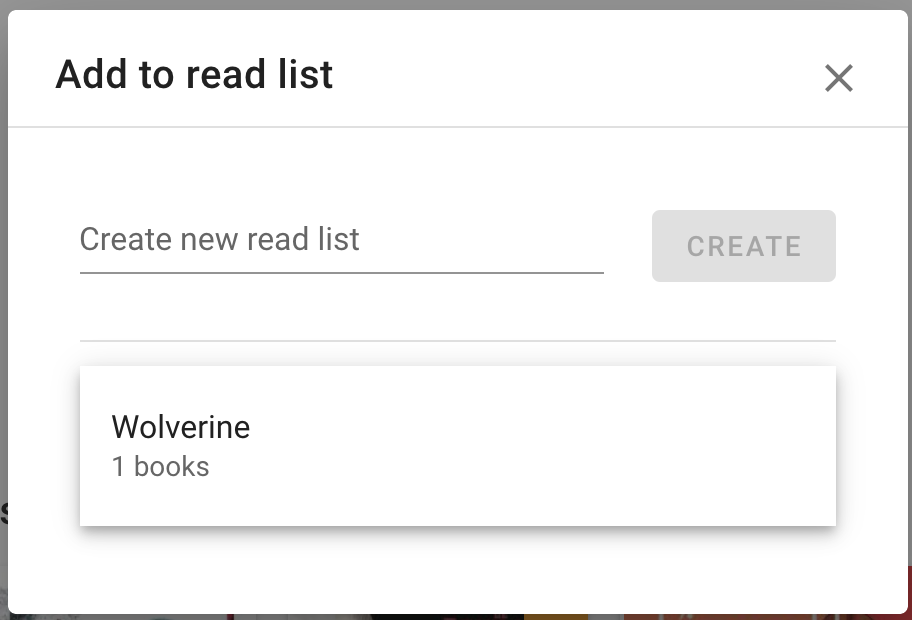Close the Add to read list dialog
Screen dimensions: 912x620
[x=838, y=78]
